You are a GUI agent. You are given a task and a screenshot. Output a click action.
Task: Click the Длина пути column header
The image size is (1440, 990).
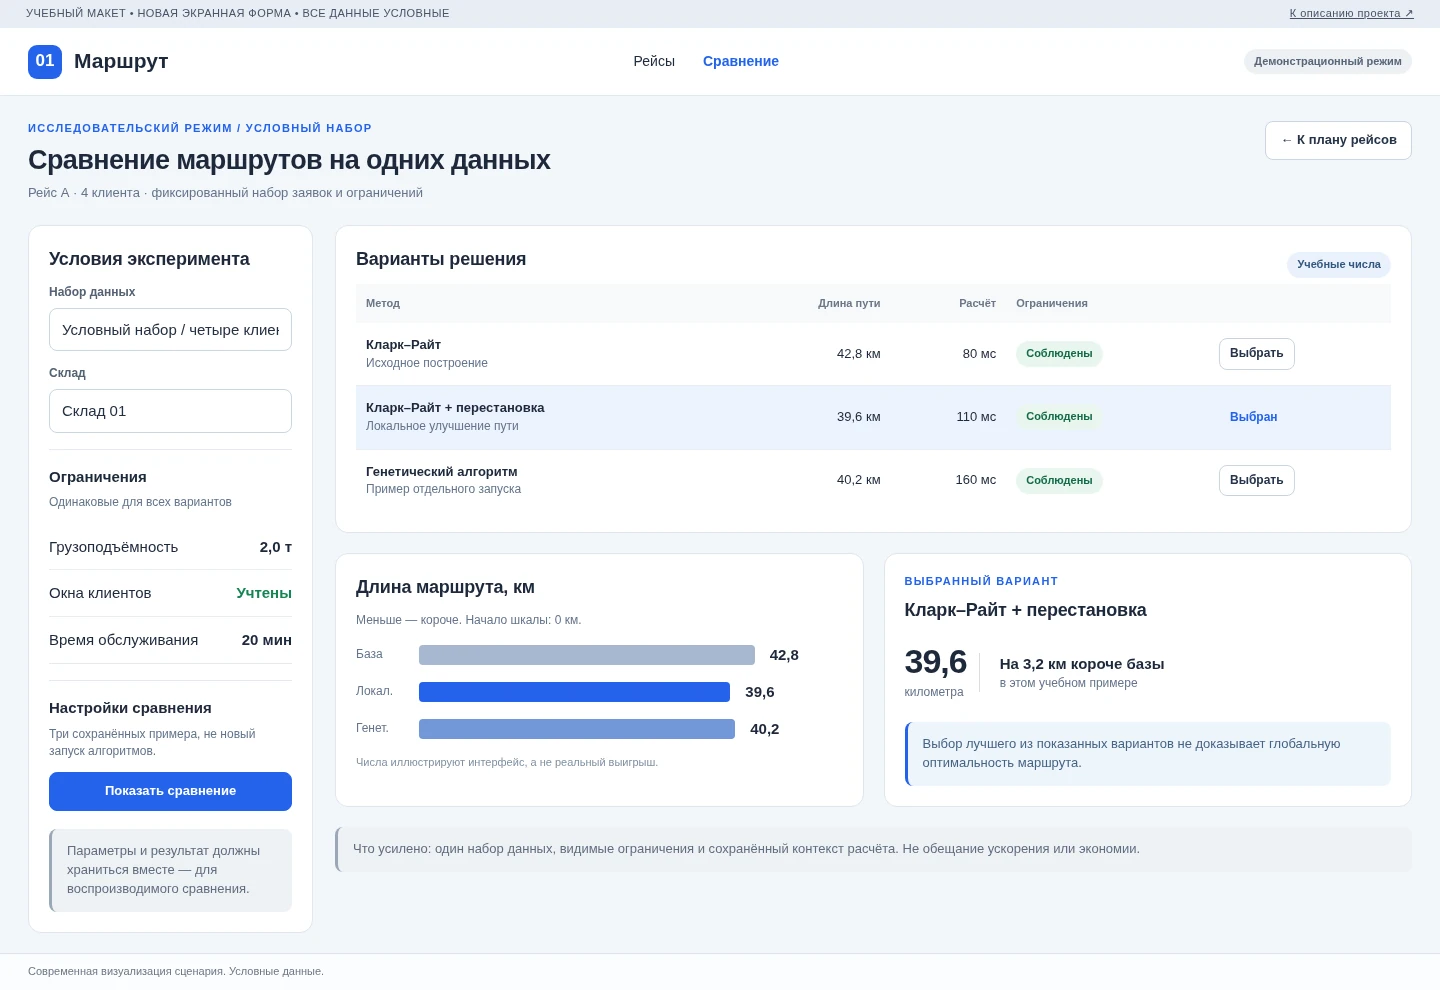(x=849, y=303)
